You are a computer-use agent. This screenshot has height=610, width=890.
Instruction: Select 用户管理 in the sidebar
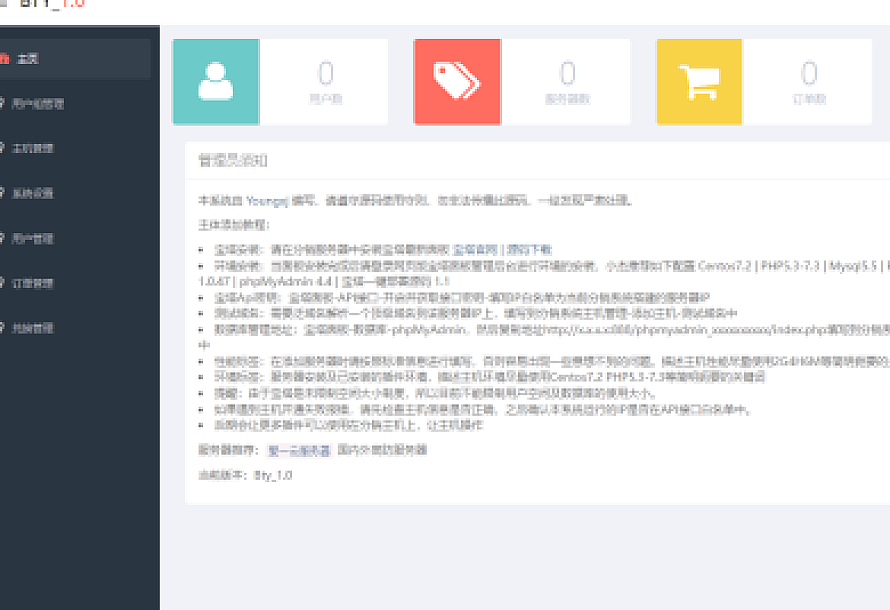[32, 239]
